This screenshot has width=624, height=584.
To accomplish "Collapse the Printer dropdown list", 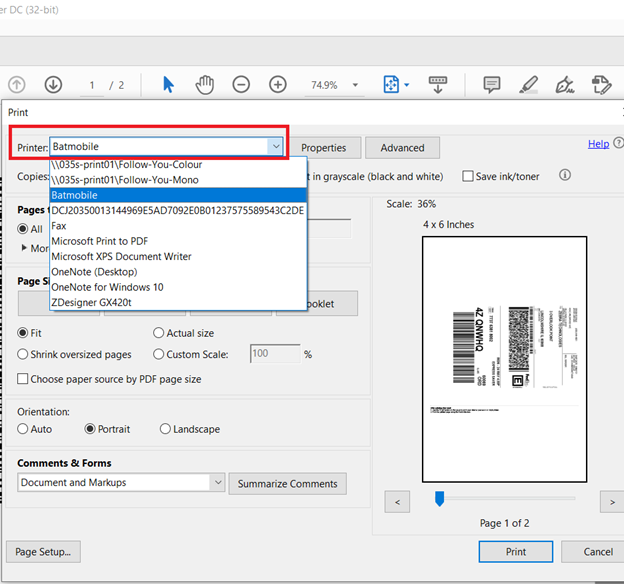I will click(275, 147).
